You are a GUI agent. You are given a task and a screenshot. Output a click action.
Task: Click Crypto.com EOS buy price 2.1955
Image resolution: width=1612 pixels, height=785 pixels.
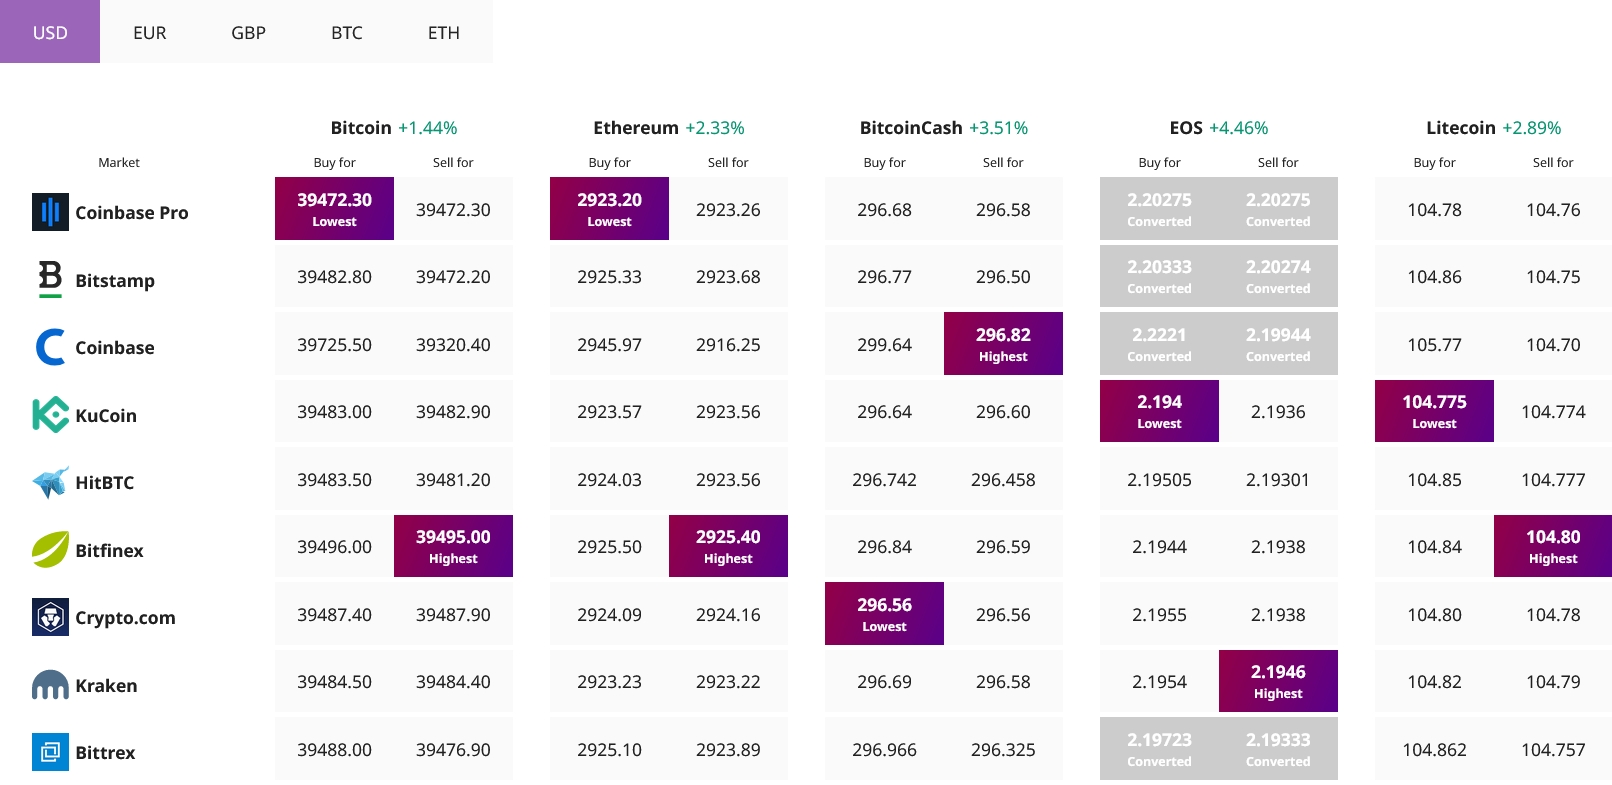tap(1159, 614)
